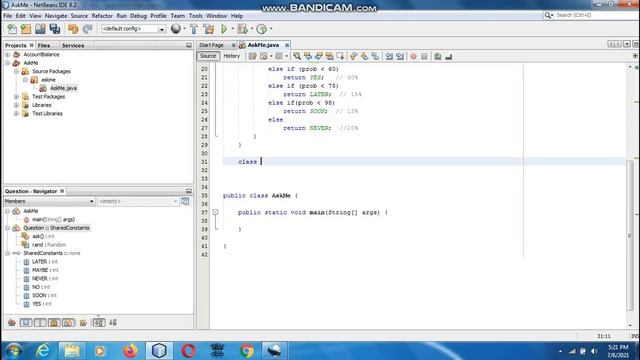Click the New Project toolbar icon
Screen dimensions: 640x360
[26, 29]
